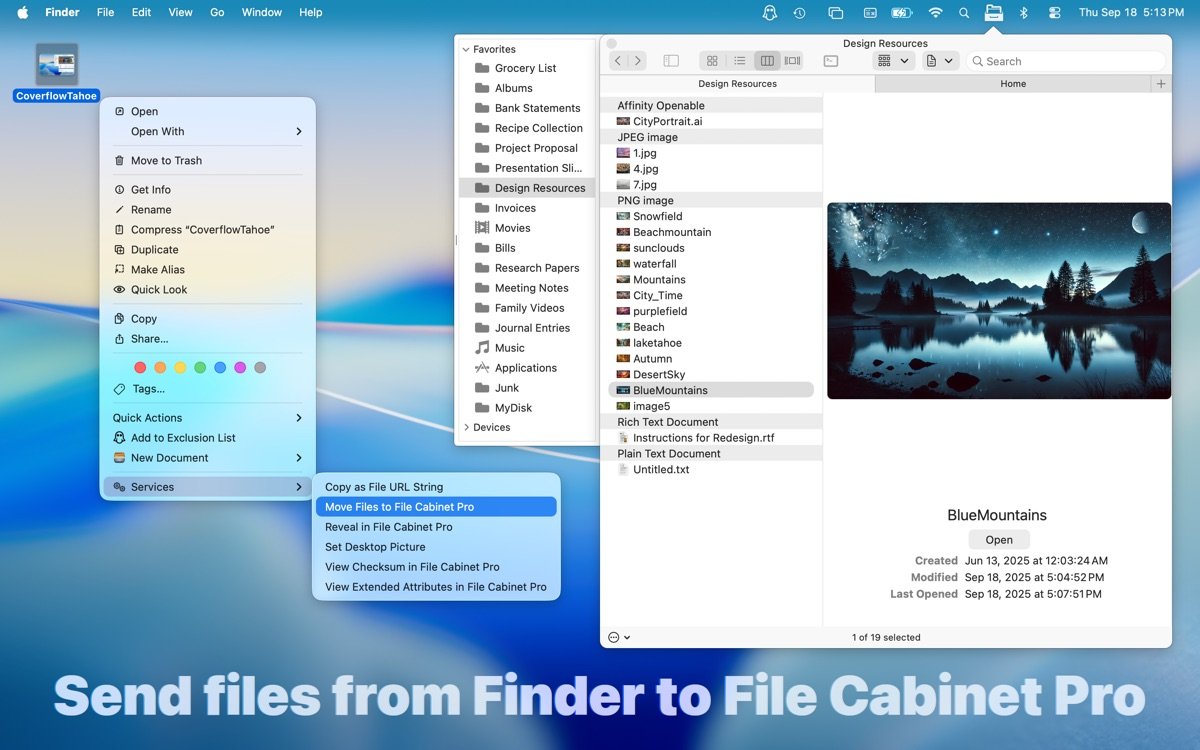Collapse the Favorites section
The image size is (1200, 750).
(x=464, y=48)
